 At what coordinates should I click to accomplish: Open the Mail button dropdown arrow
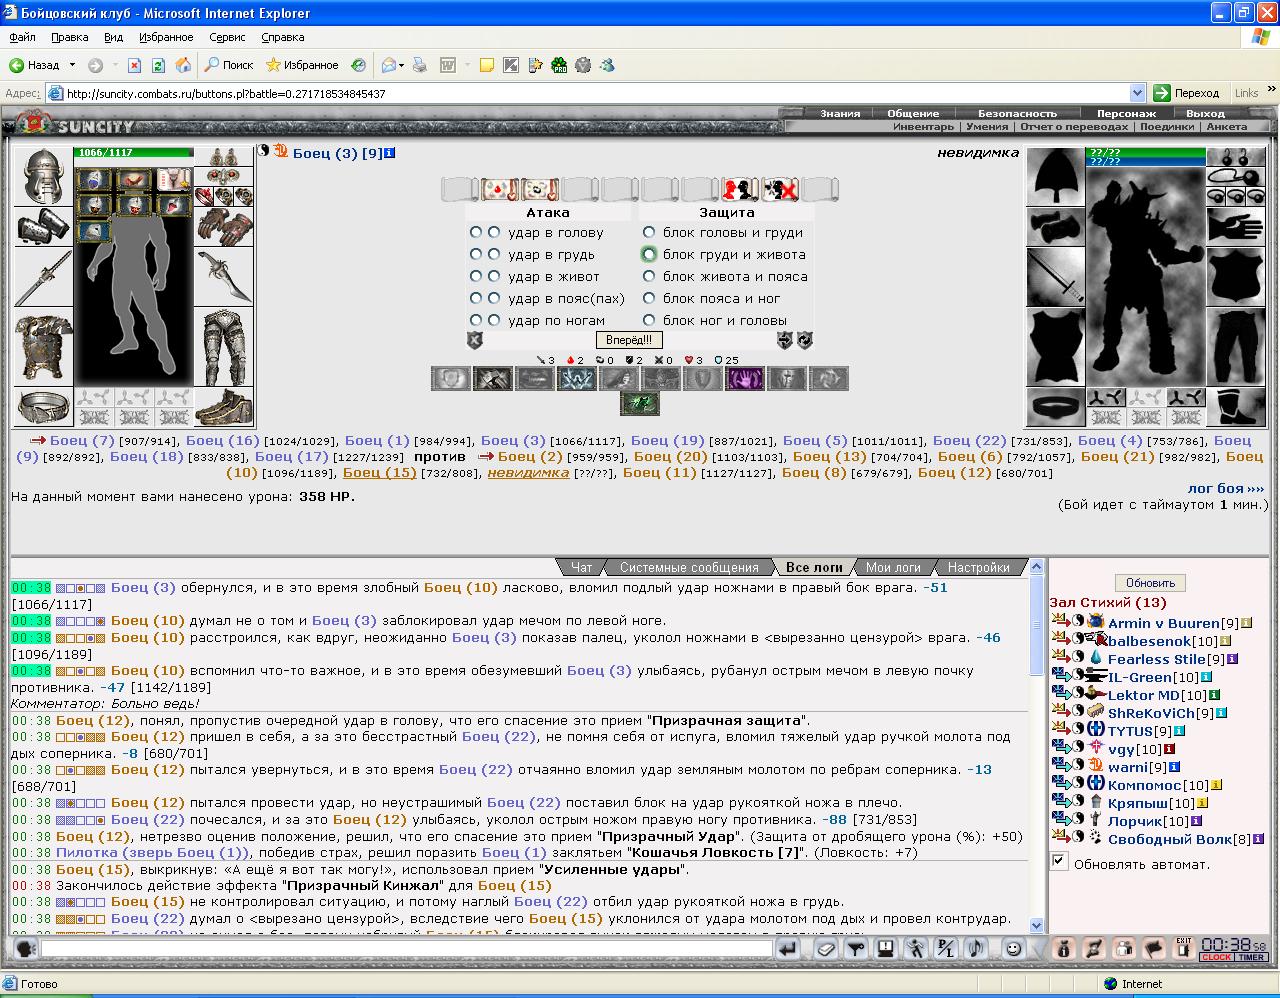(x=402, y=65)
